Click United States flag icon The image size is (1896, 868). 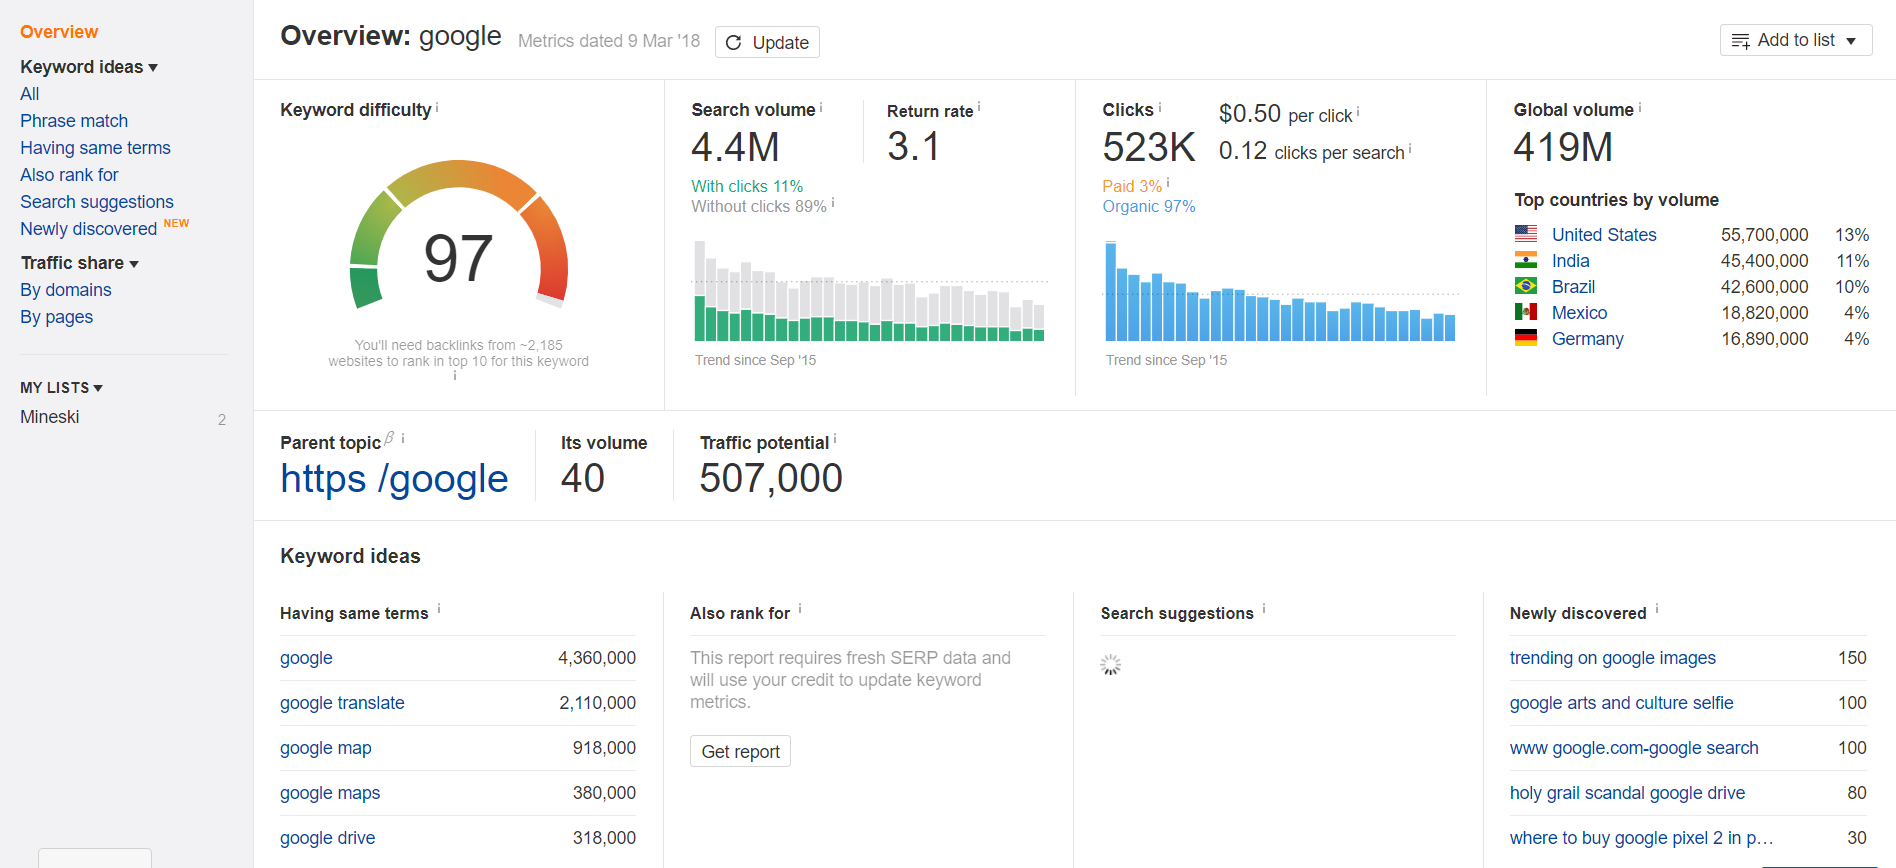(x=1526, y=234)
